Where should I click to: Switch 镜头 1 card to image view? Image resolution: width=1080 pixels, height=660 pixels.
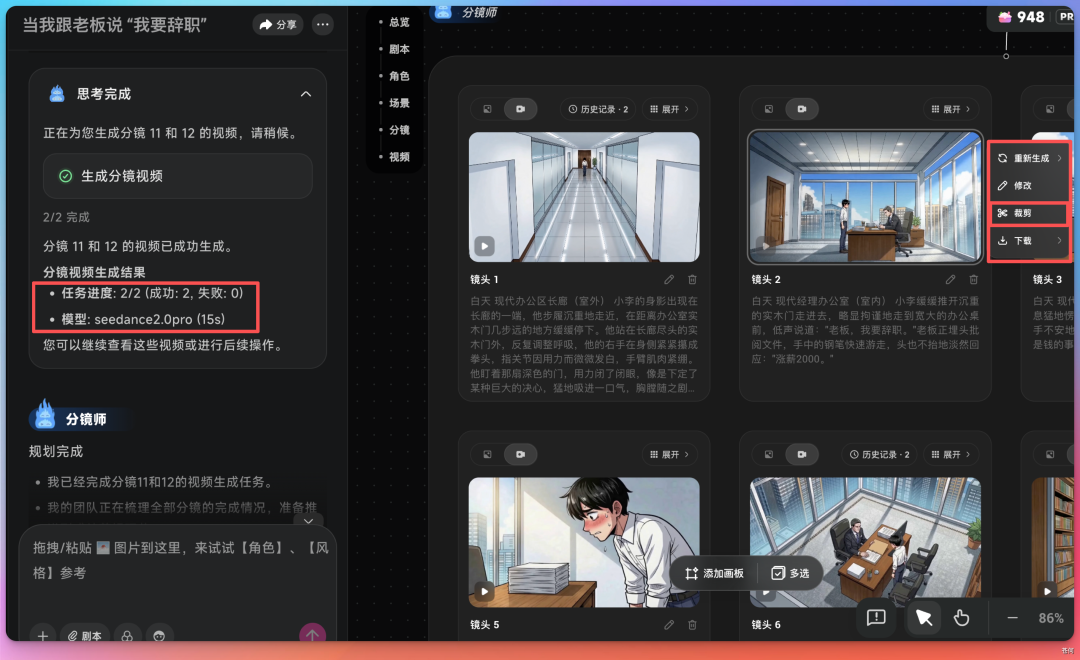487,108
